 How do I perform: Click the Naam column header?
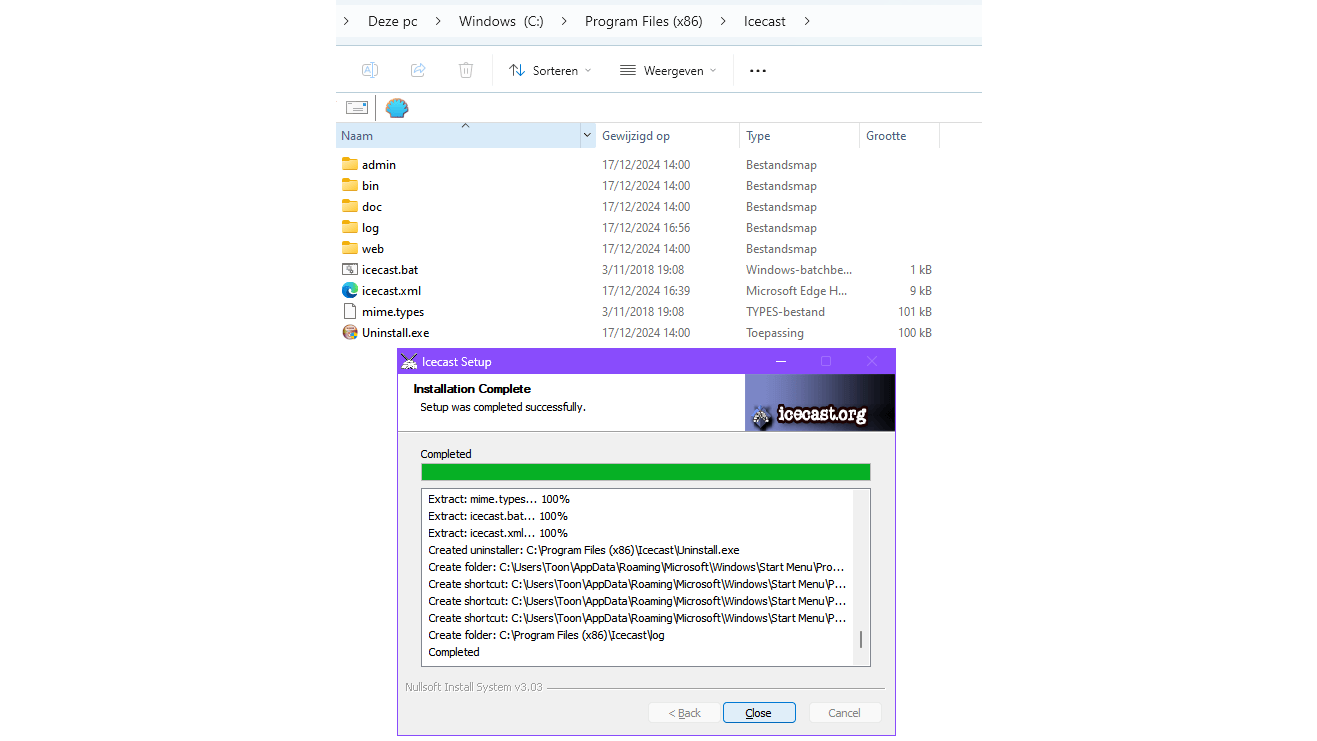tap(458, 136)
